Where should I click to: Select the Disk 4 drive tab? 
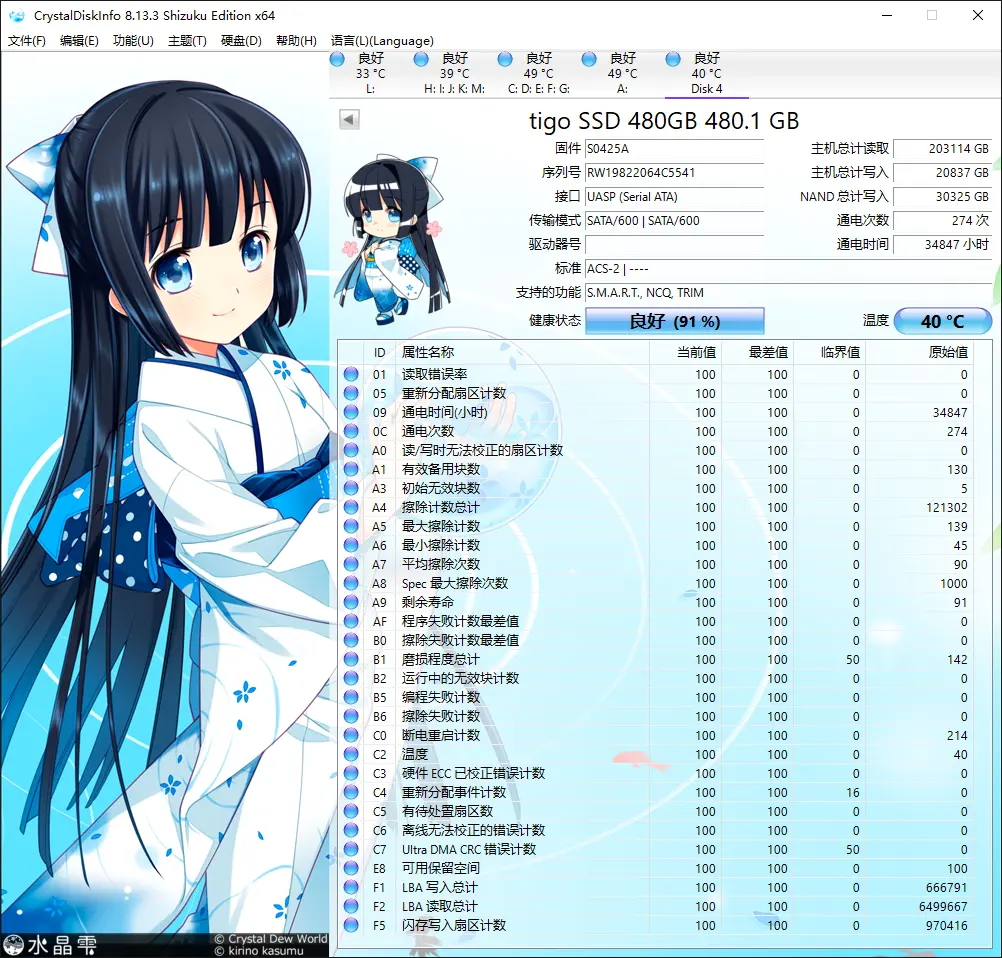[707, 73]
